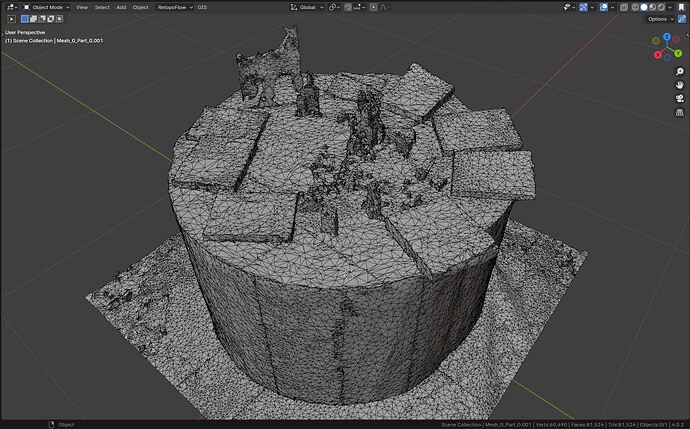
Task: Switch to solid viewport shading
Action: [644, 7]
